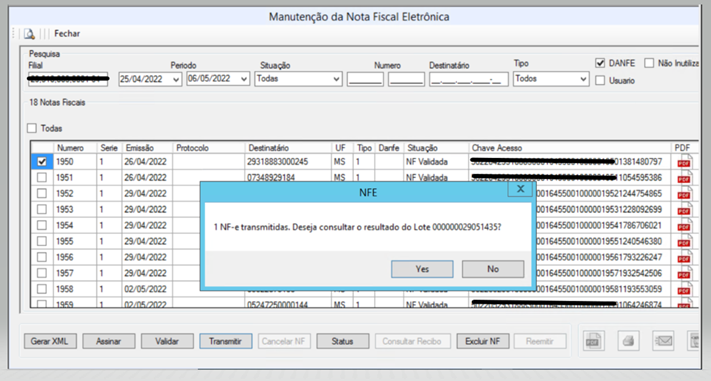The image size is (711, 381).
Task: Sort by the Protocolo column header
Action: coord(209,148)
